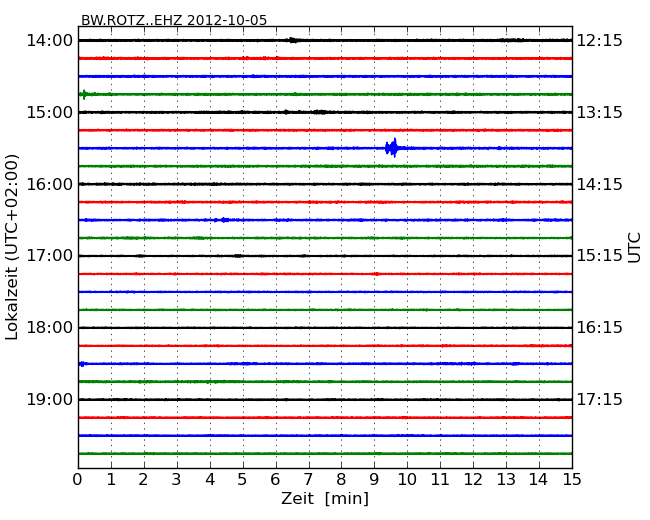The height and width of the screenshot is (520, 650).
Task: Click the vertical UTC axis label on right
Action: 634,248
